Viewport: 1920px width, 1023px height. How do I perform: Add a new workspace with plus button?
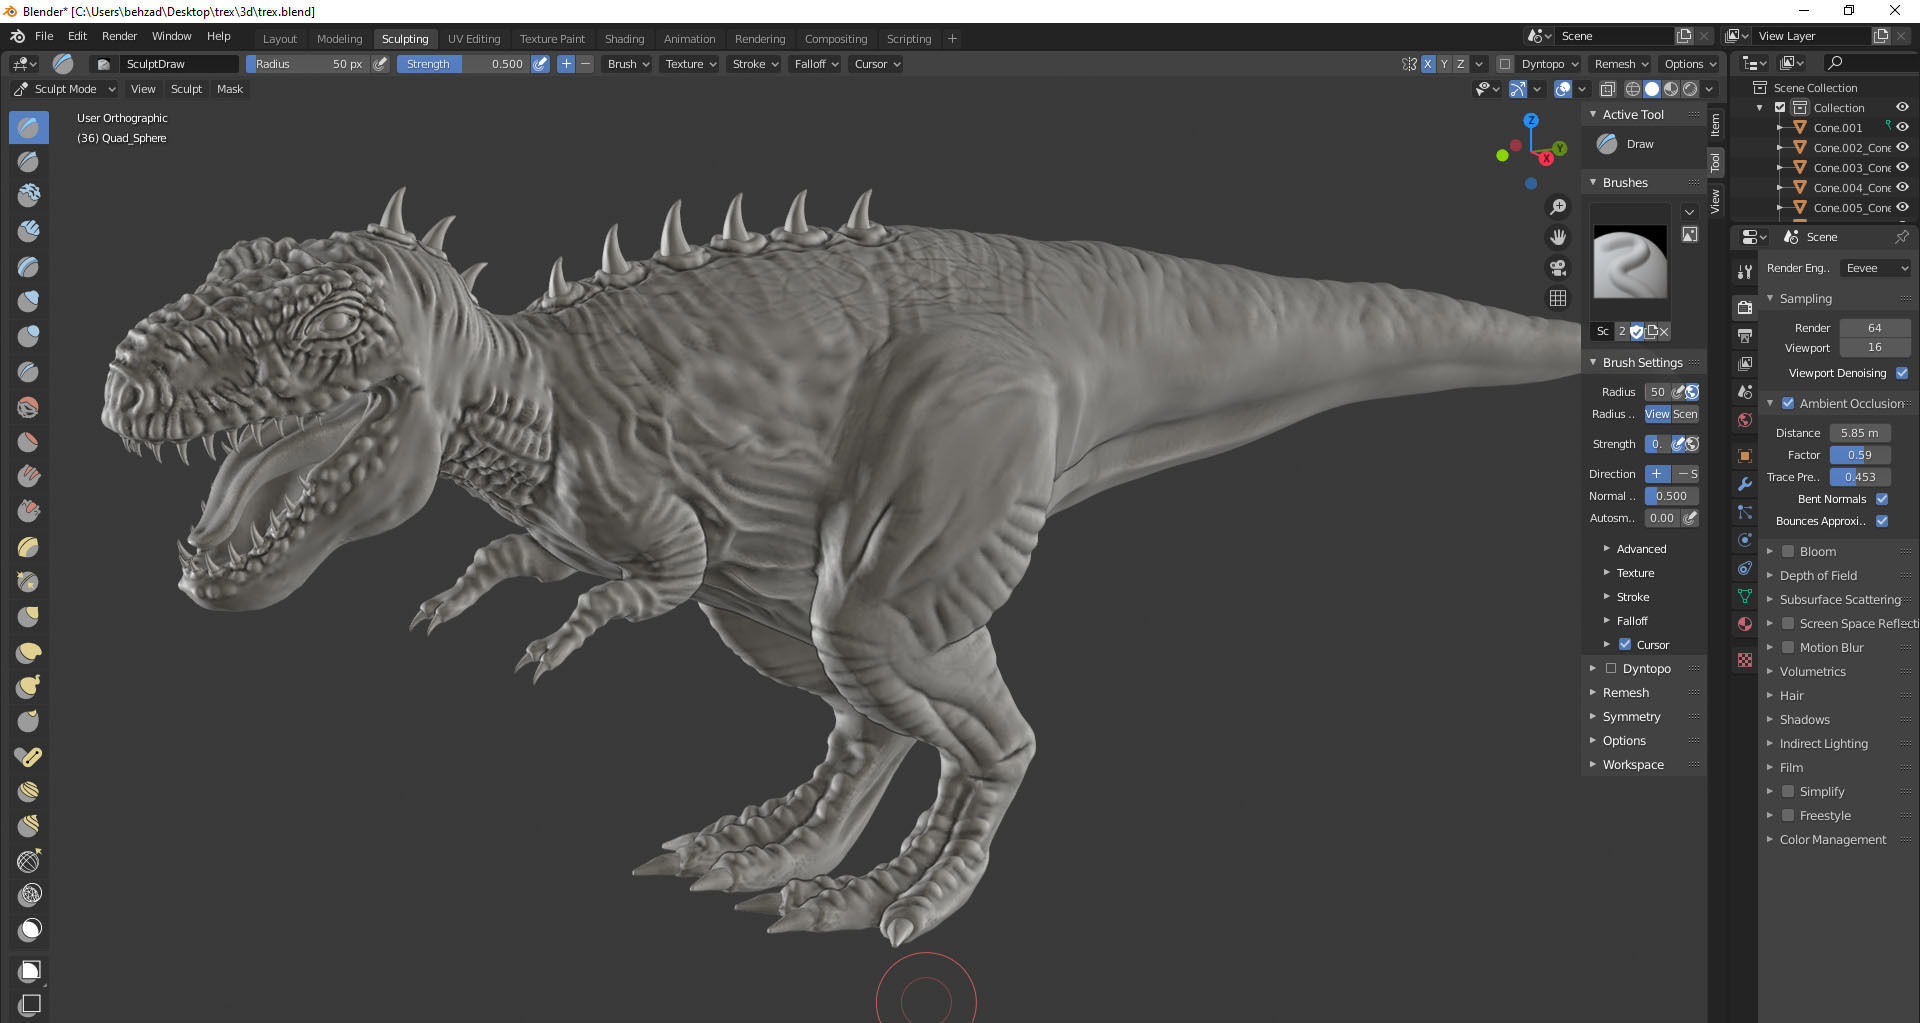pyautogui.click(x=952, y=39)
